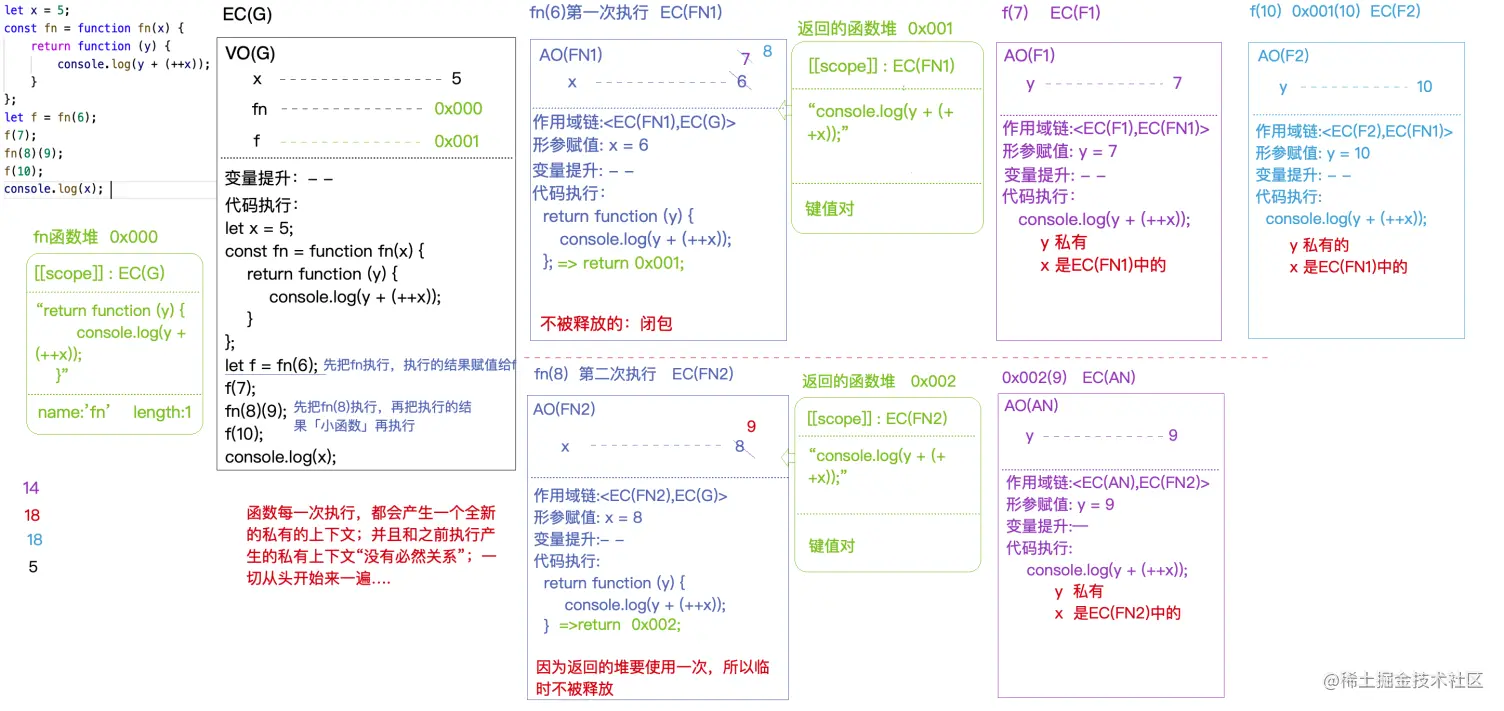
Task: Click the [[scope]] : EC(FN1) entry
Action: pos(880,65)
